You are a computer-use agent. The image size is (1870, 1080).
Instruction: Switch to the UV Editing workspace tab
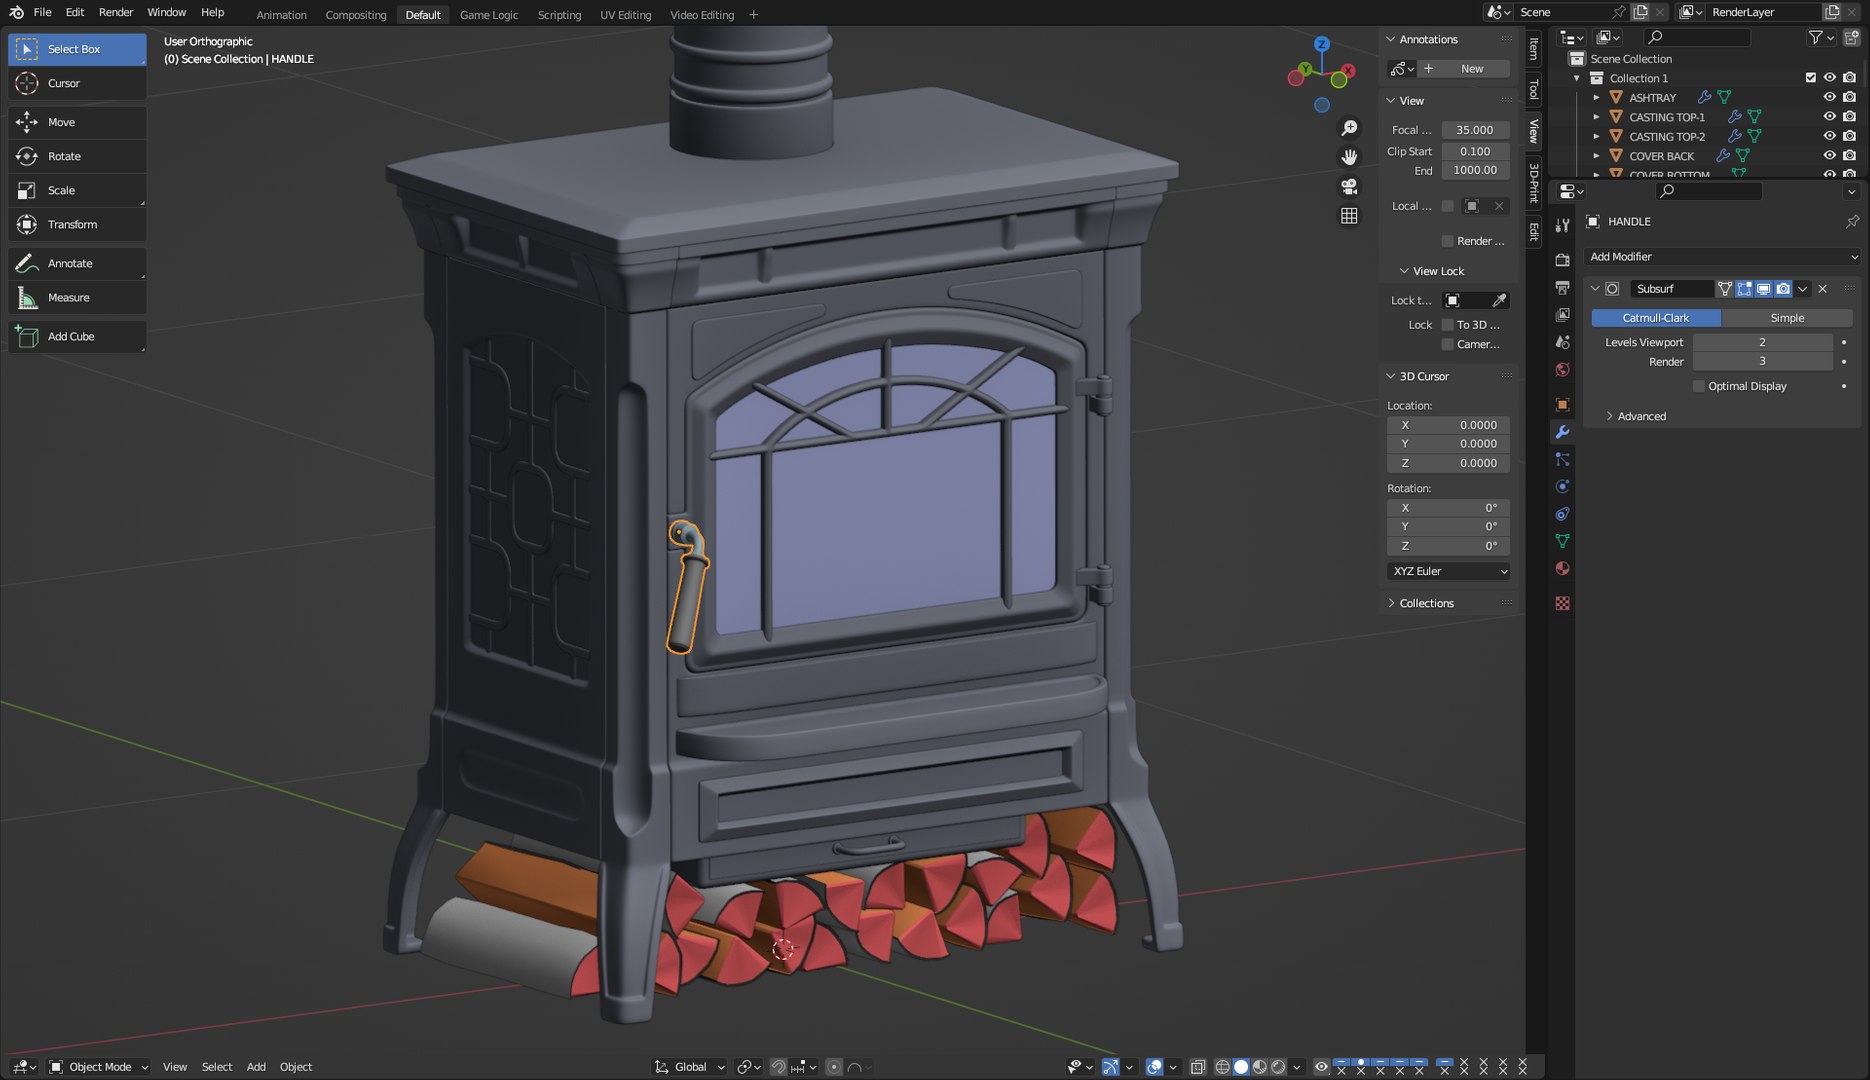coord(625,15)
